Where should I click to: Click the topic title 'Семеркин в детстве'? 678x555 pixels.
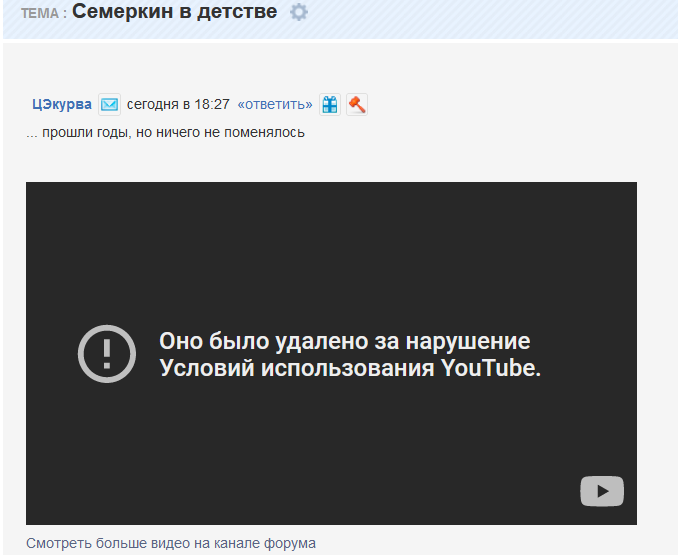pos(174,11)
